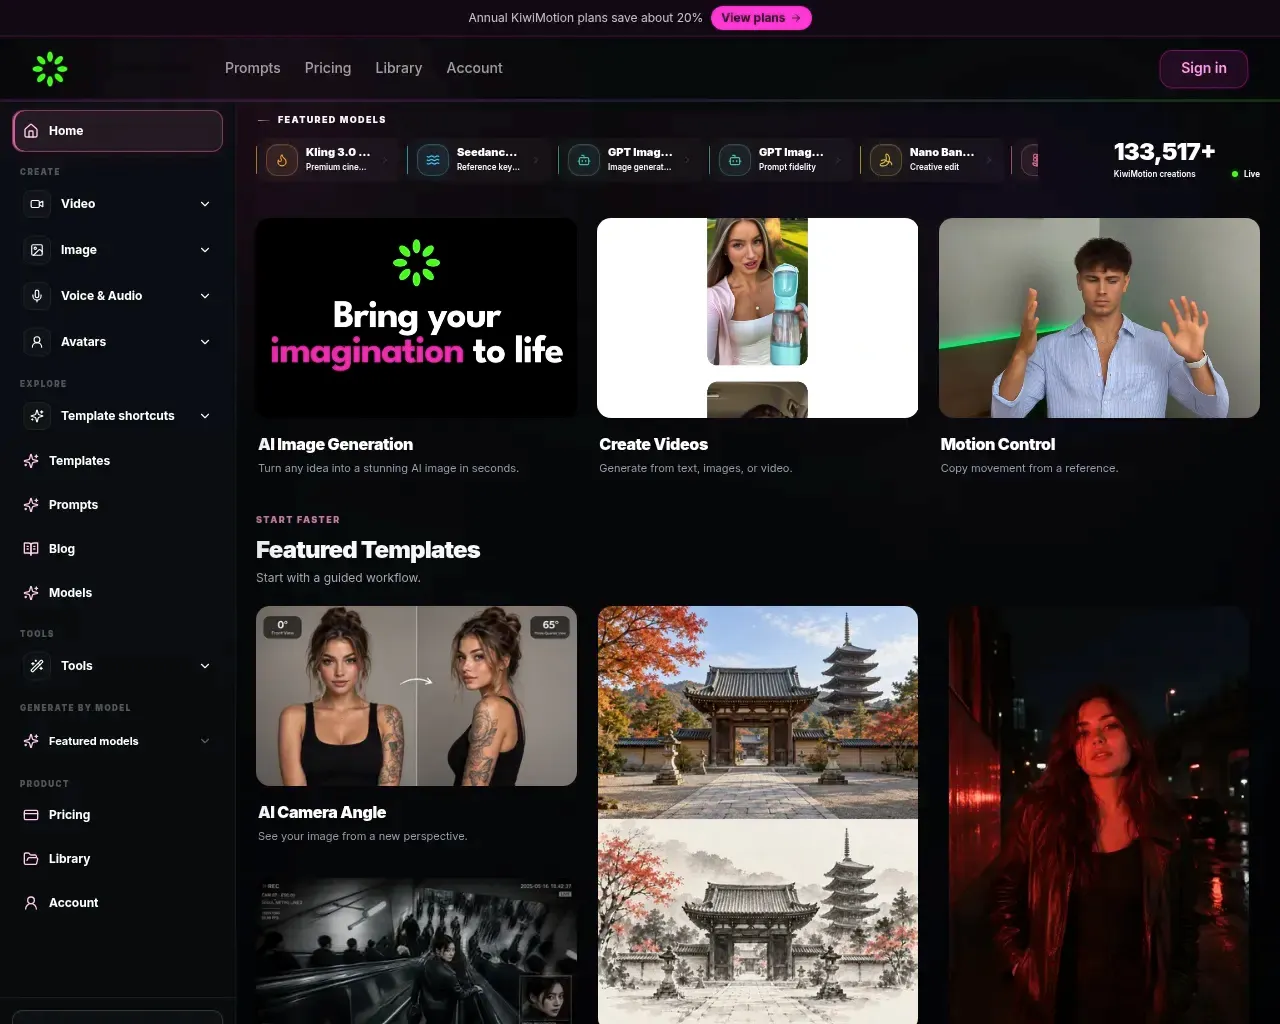Click the Japanese temple photo template image
Image resolution: width=1280 pixels, height=1024 pixels.
click(758, 712)
